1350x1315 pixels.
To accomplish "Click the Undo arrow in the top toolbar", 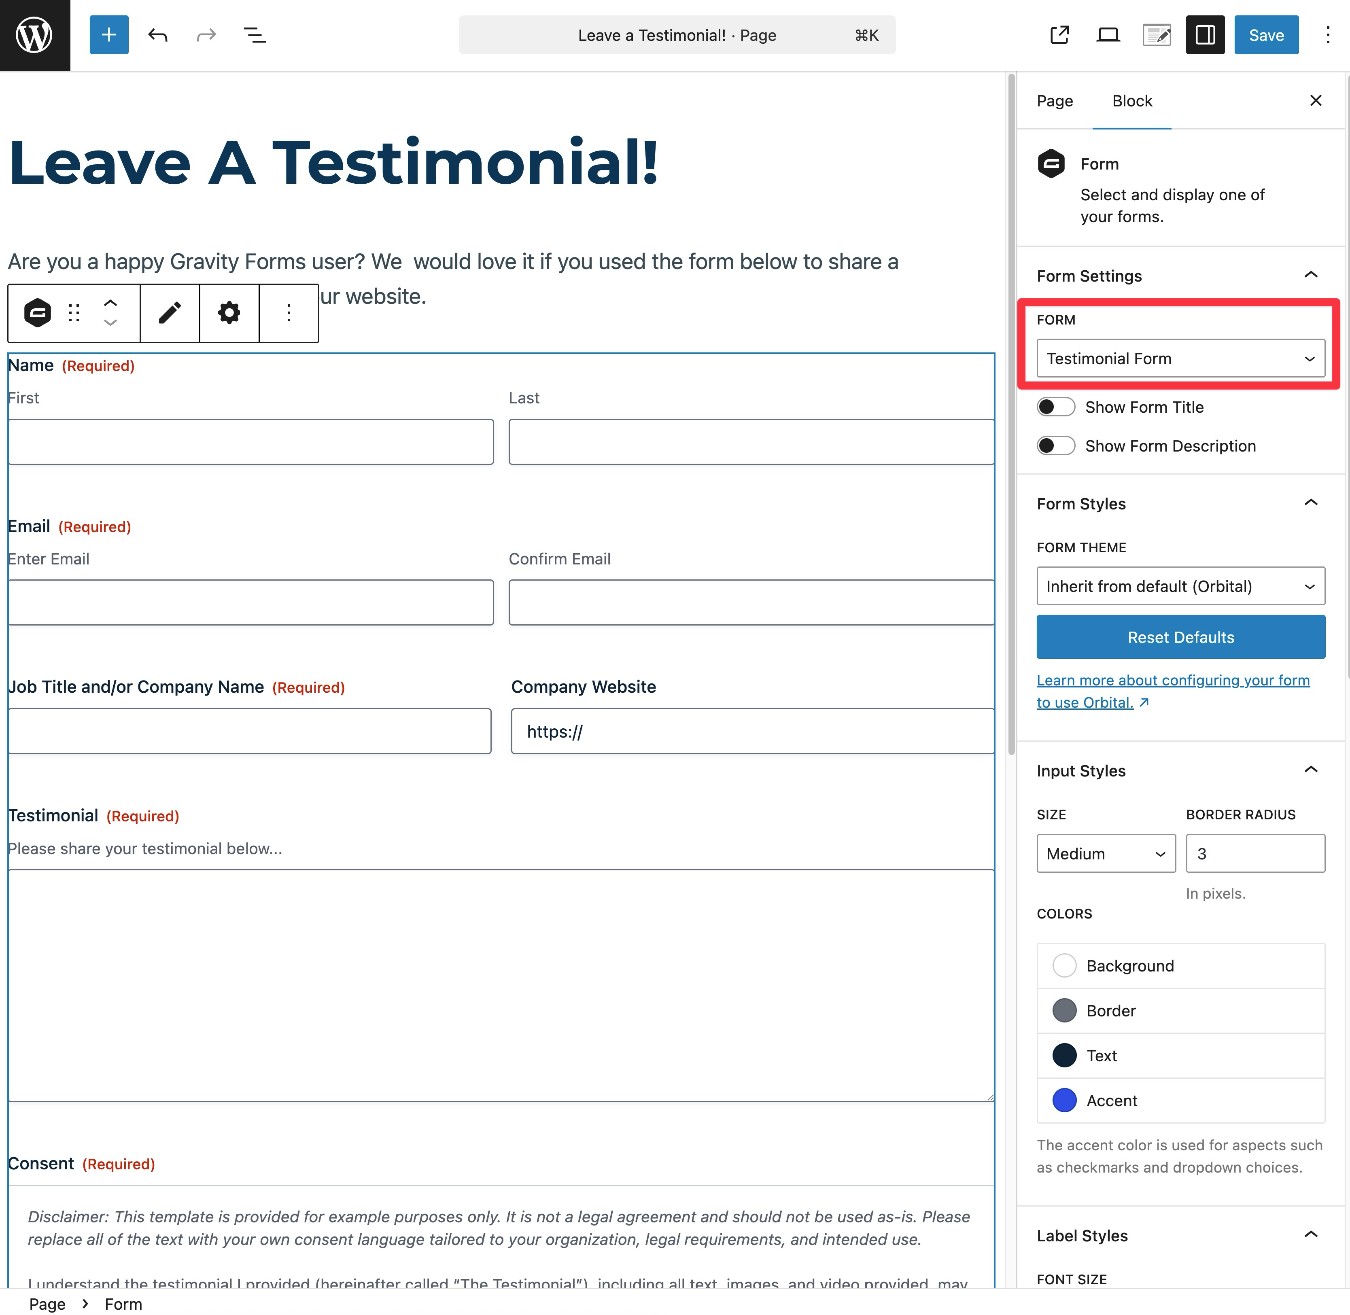I will [x=157, y=34].
